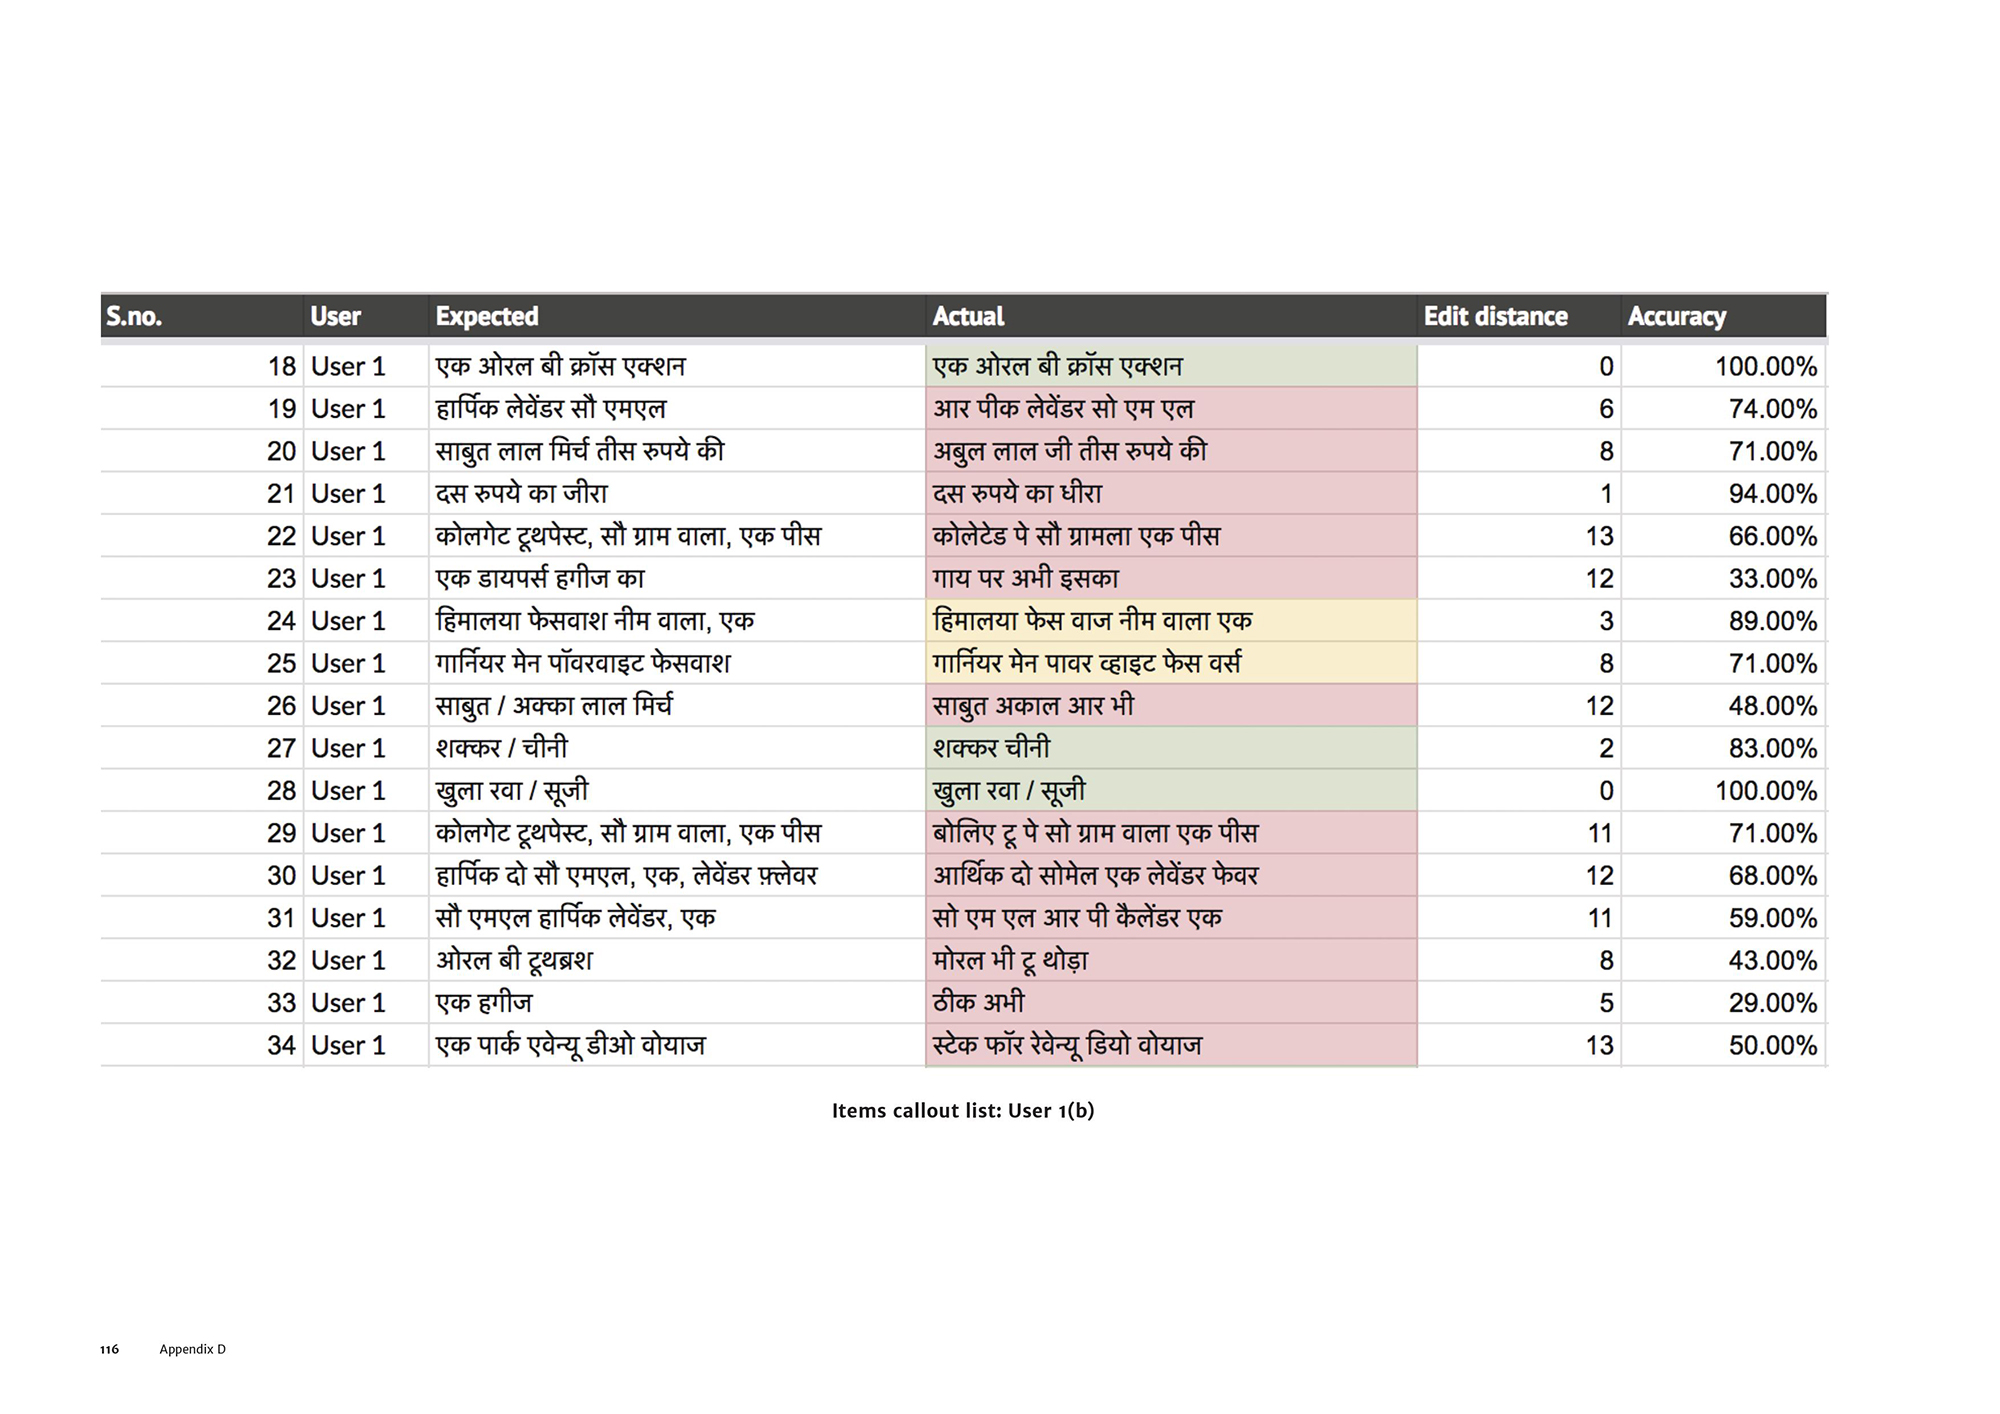Image resolution: width=2000 pixels, height=1414 pixels.
Task: Click the "User" column header
Action: point(335,317)
